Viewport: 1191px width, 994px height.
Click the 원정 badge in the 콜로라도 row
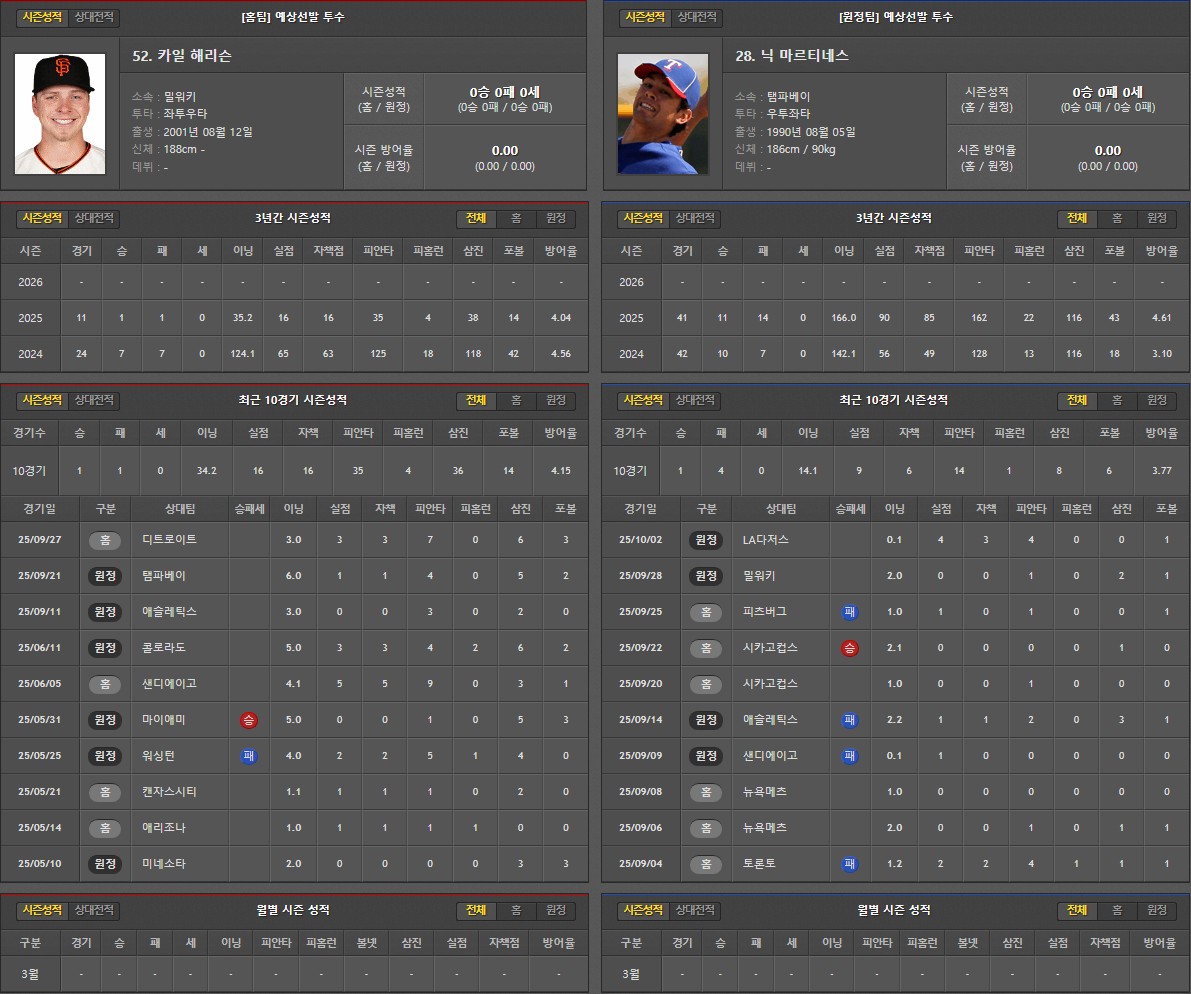(104, 647)
